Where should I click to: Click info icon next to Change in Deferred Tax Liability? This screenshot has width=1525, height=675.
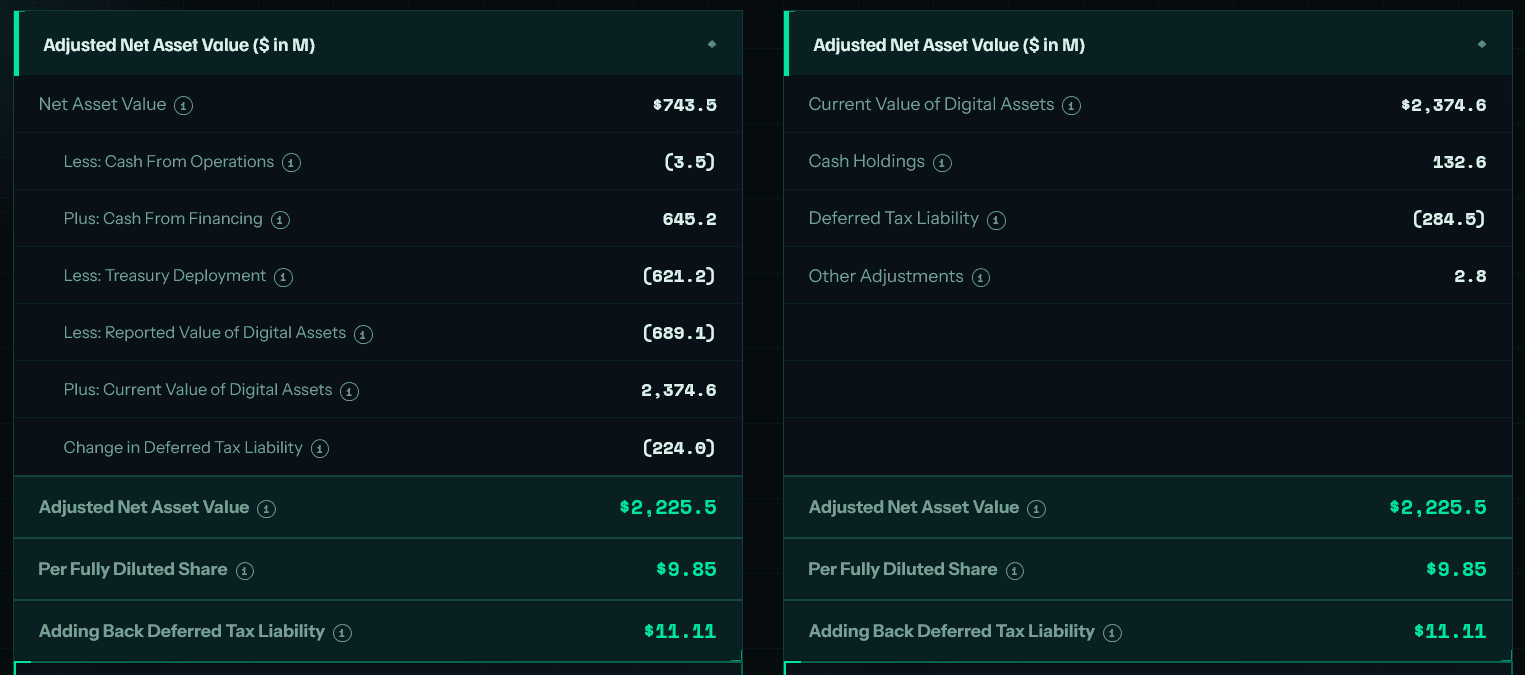319,448
